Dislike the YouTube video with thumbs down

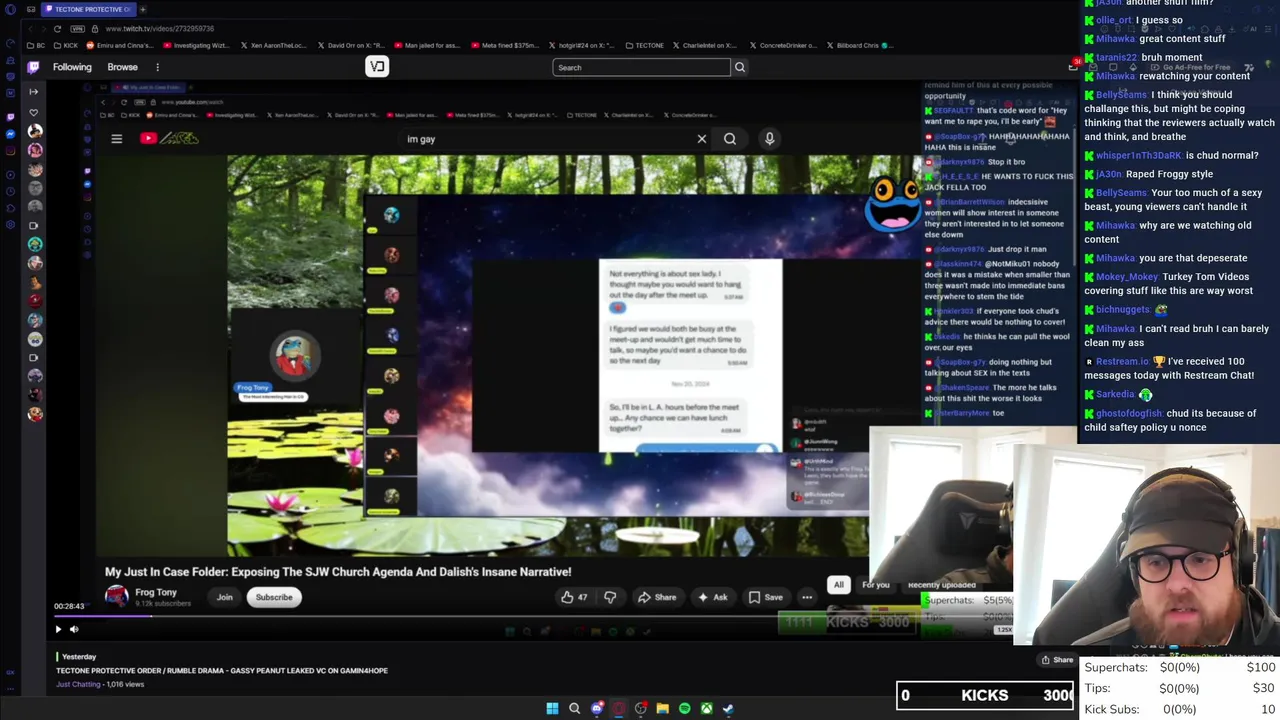[x=610, y=597]
